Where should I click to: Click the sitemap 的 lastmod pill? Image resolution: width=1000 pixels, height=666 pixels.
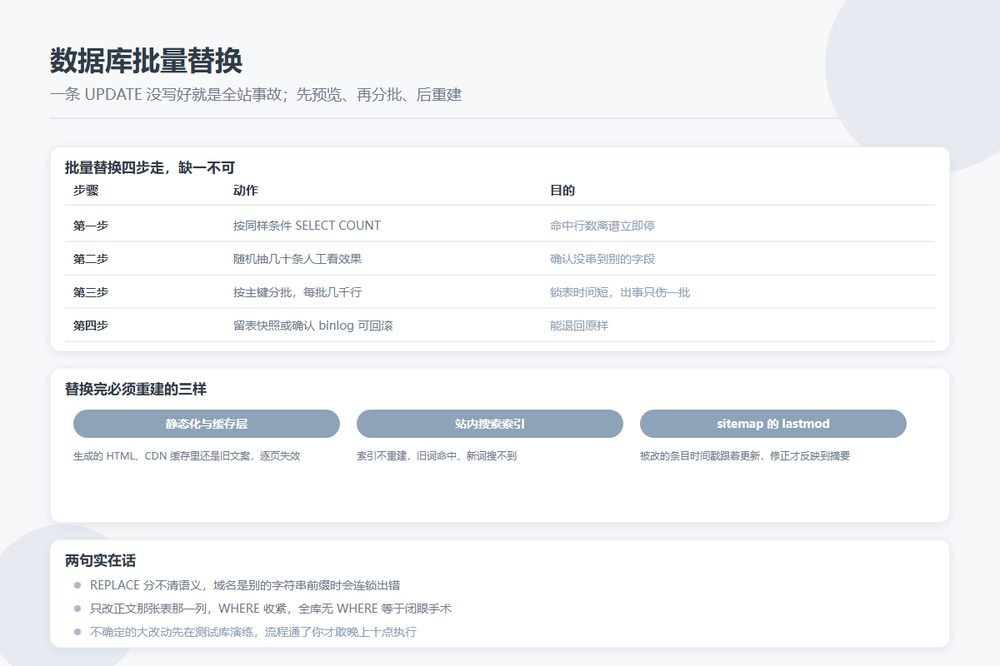[773, 424]
